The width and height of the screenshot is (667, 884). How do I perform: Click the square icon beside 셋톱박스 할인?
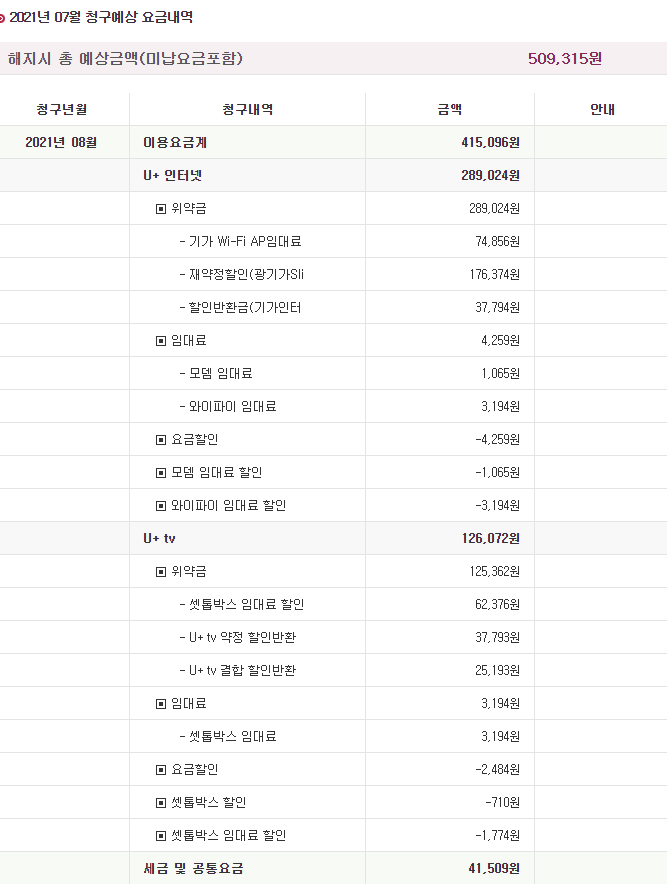161,802
